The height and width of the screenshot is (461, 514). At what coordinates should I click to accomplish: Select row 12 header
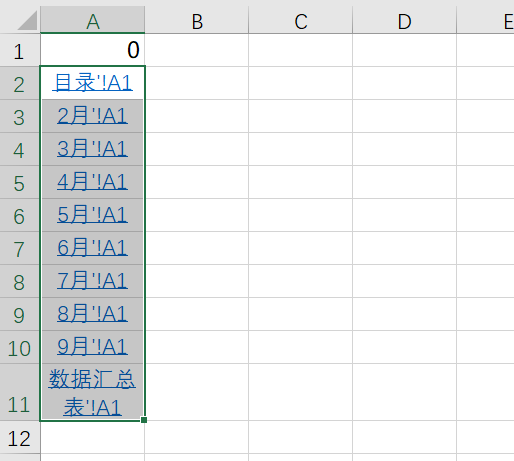point(20,437)
